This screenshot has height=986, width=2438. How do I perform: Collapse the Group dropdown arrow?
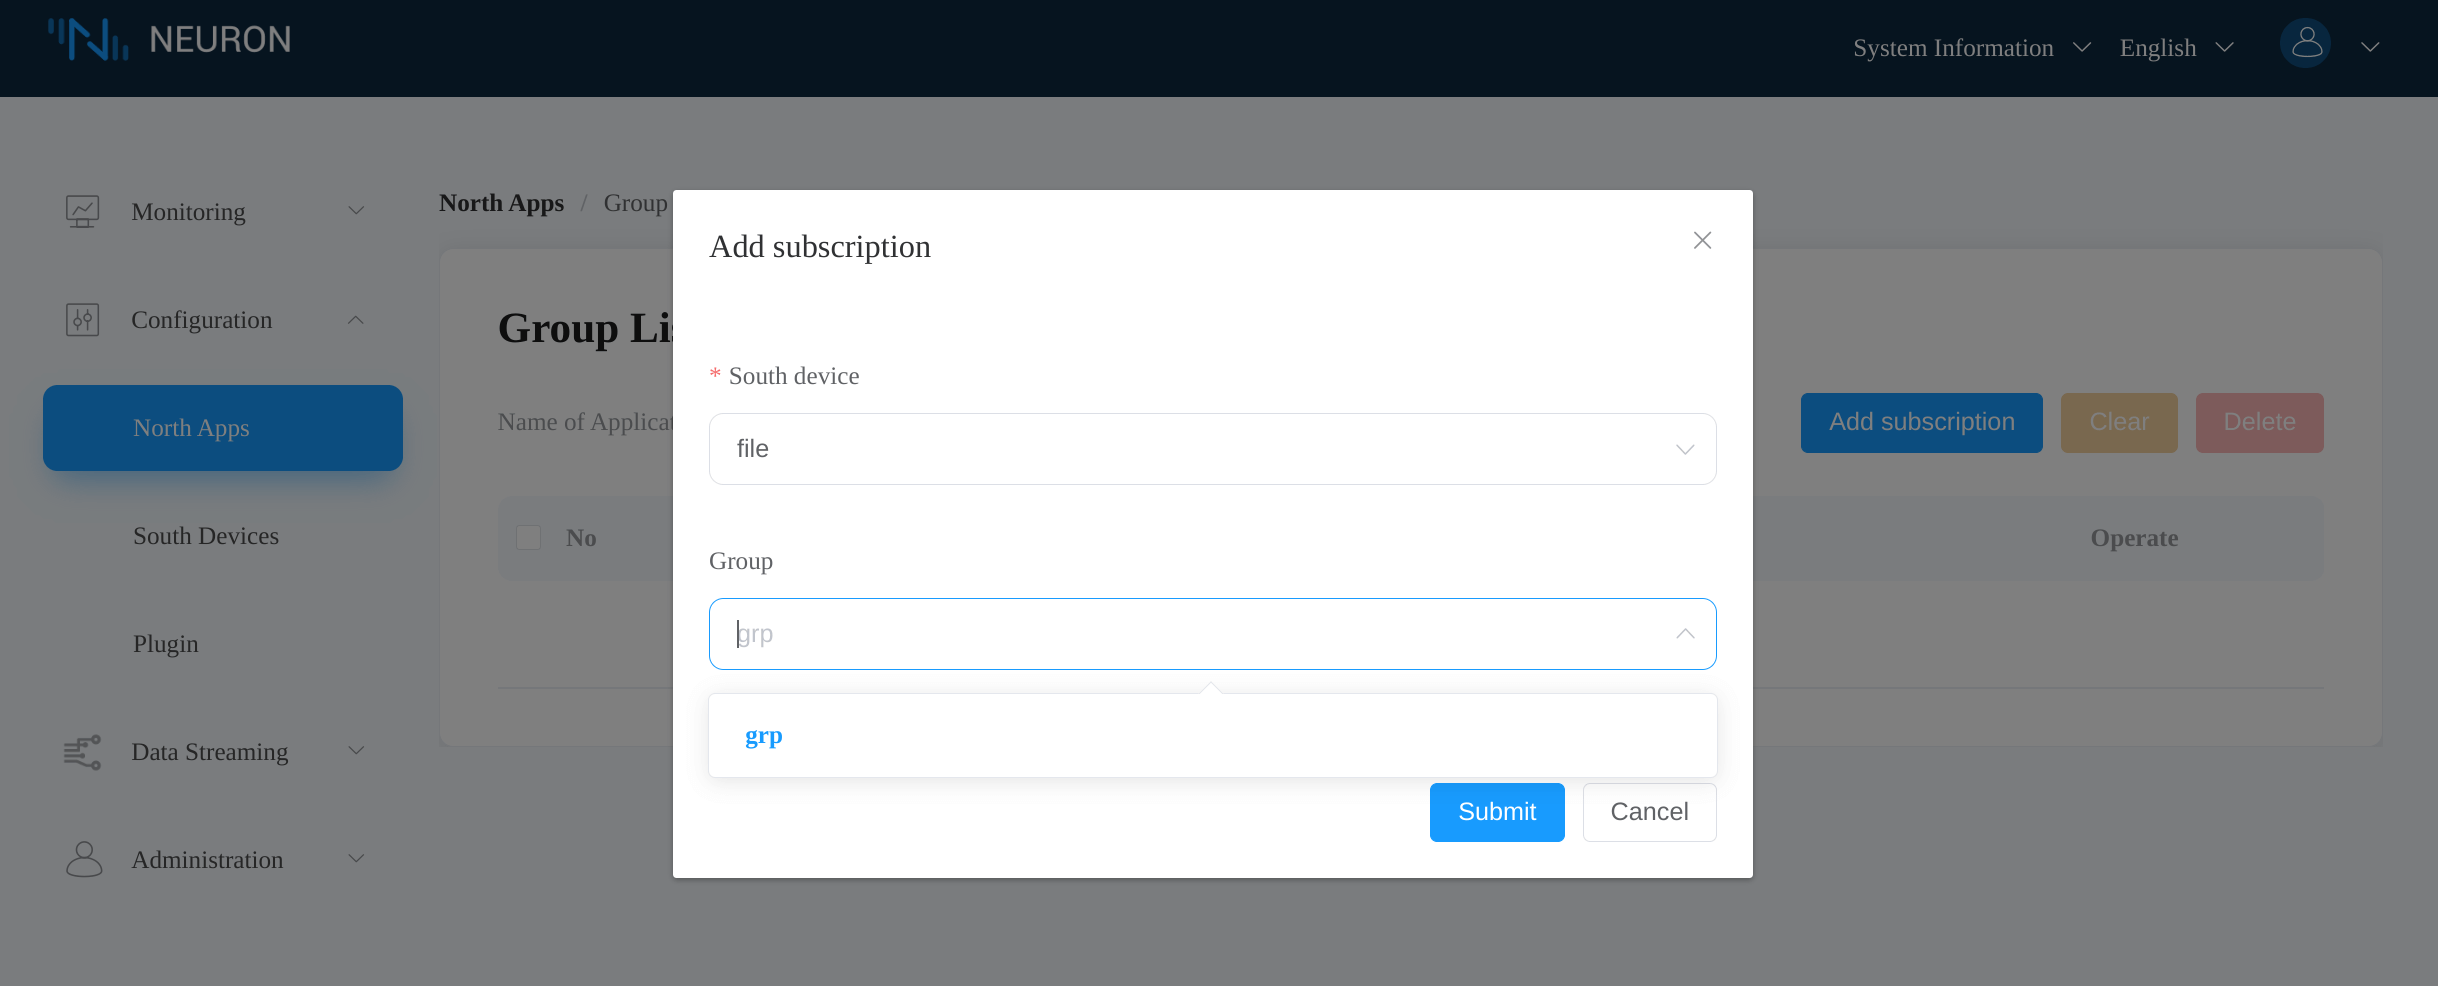point(1683,634)
